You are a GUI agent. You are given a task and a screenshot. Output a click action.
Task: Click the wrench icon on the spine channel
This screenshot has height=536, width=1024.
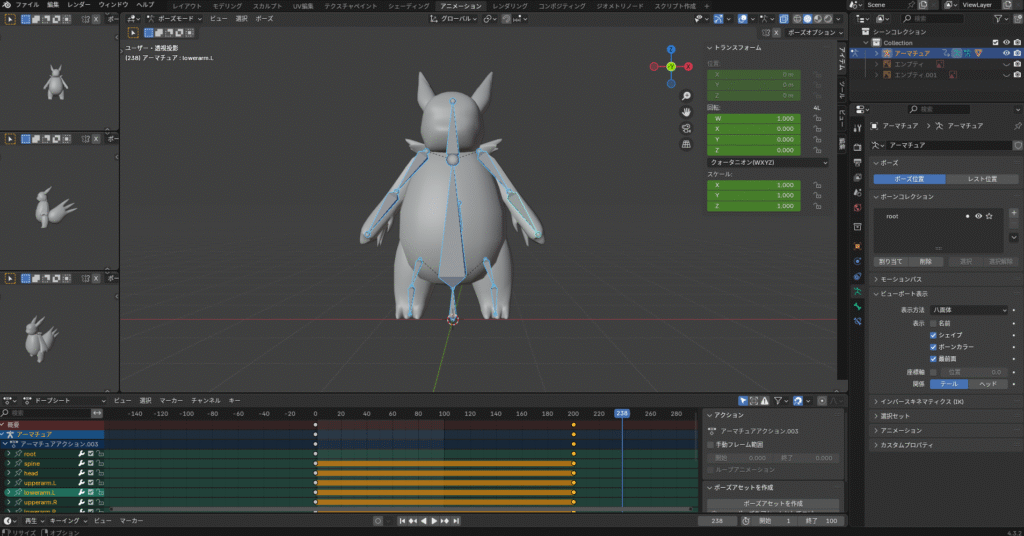[x=81, y=463]
